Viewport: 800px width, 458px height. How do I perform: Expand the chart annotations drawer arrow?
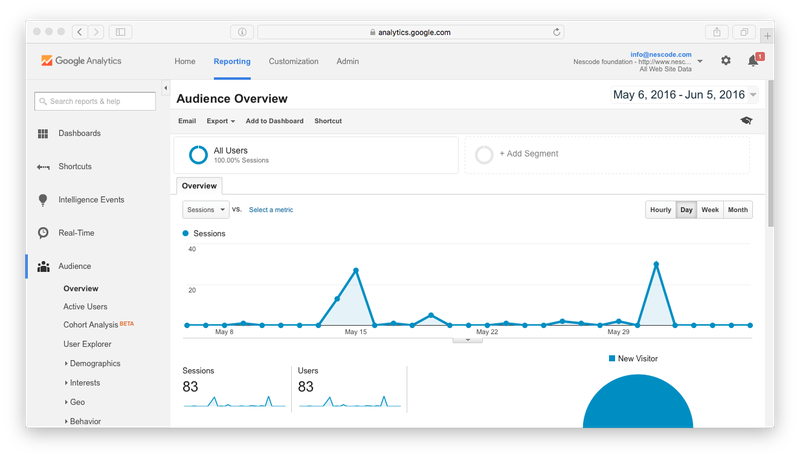point(467,340)
